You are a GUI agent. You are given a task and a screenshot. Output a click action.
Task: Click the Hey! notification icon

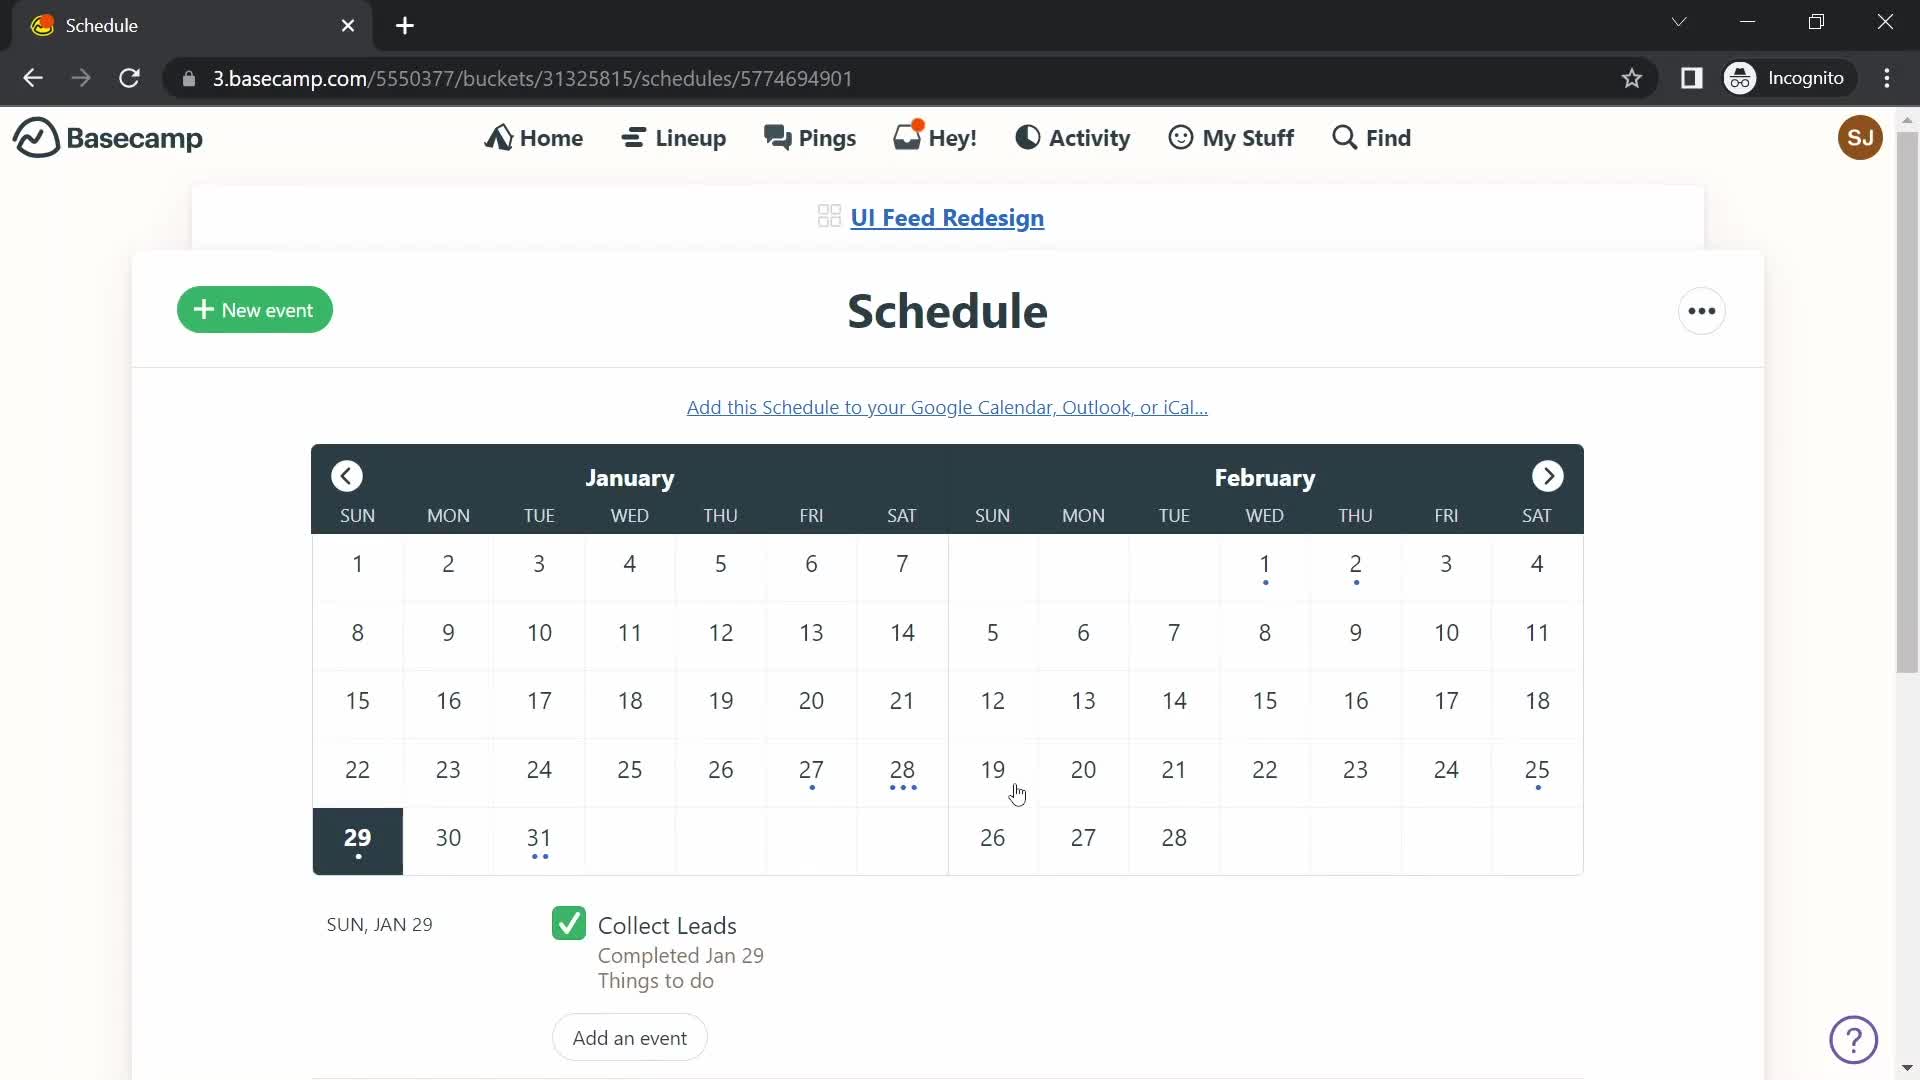(936, 137)
